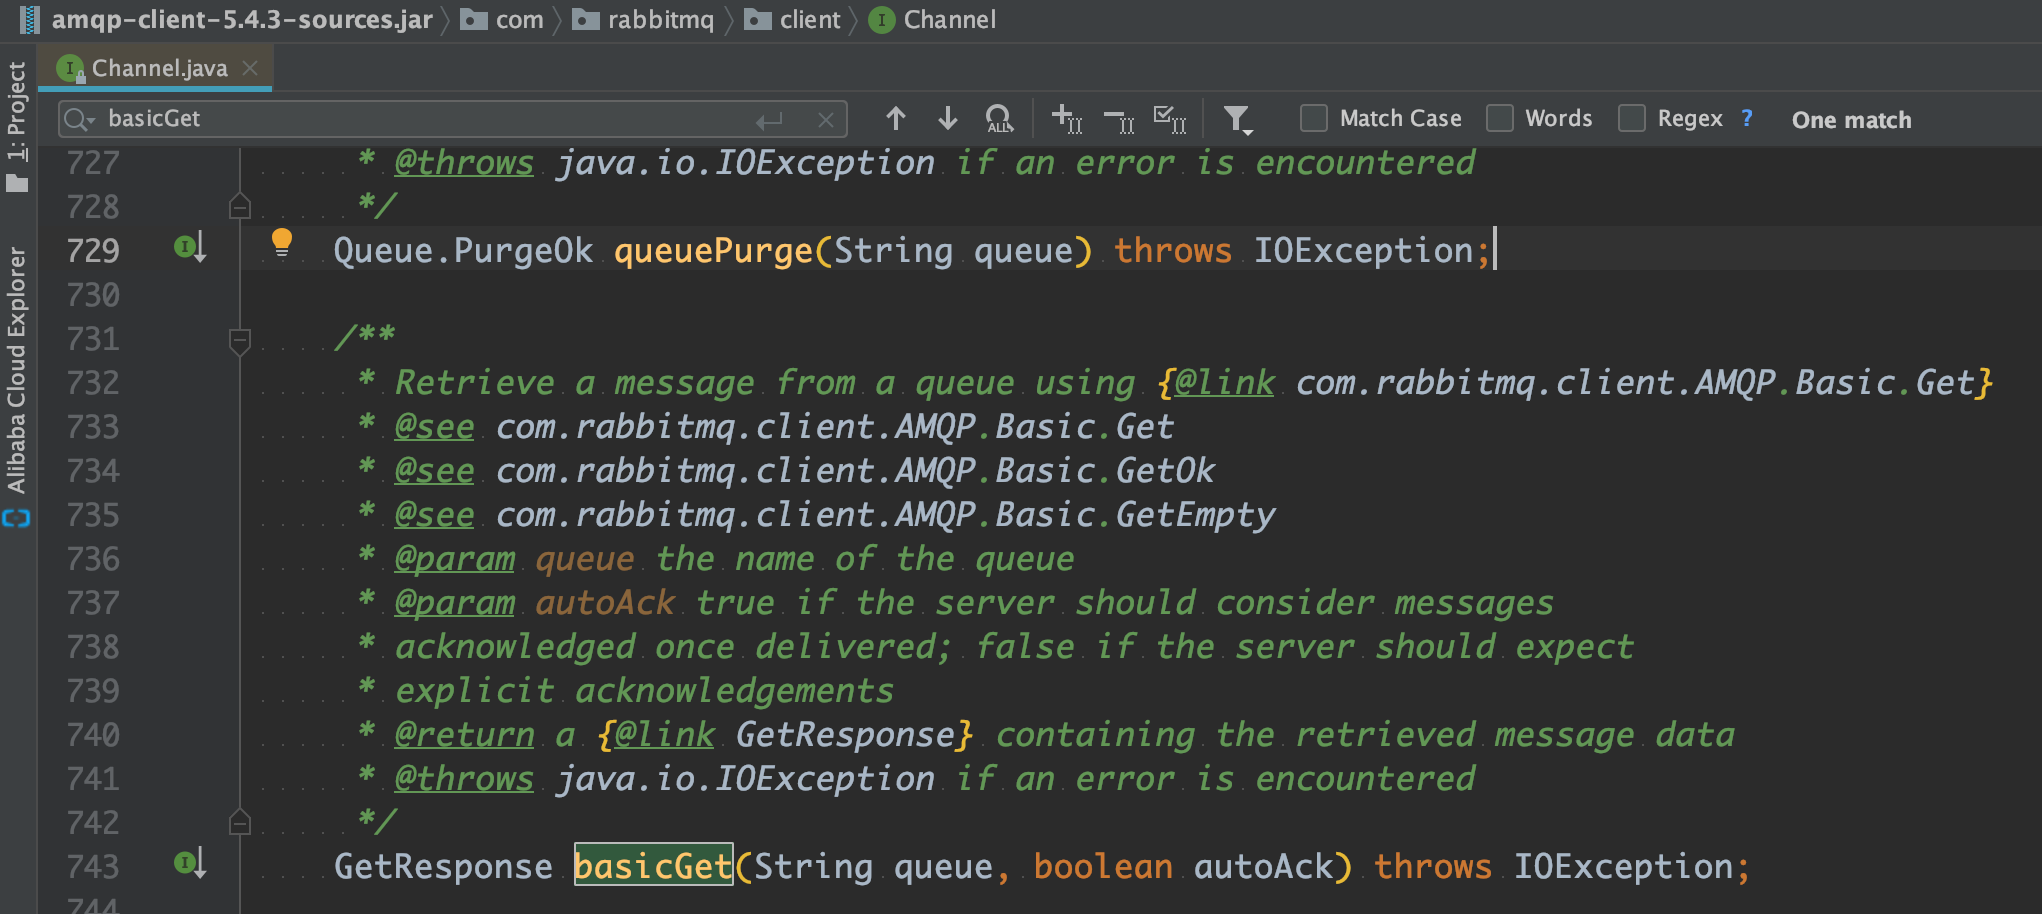
Task: Click the rabbitmq breadcrumb folder
Action: (x=660, y=20)
